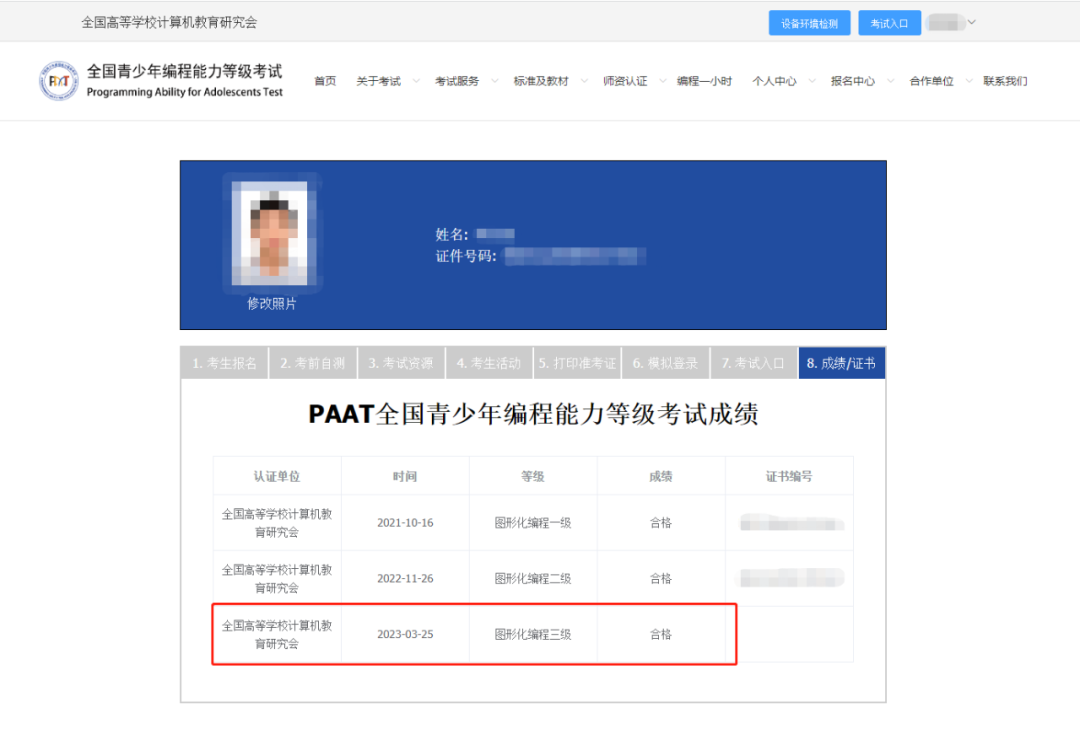Switch to the 5.打印准考证 tab
This screenshot has width=1080, height=747.
coord(578,362)
